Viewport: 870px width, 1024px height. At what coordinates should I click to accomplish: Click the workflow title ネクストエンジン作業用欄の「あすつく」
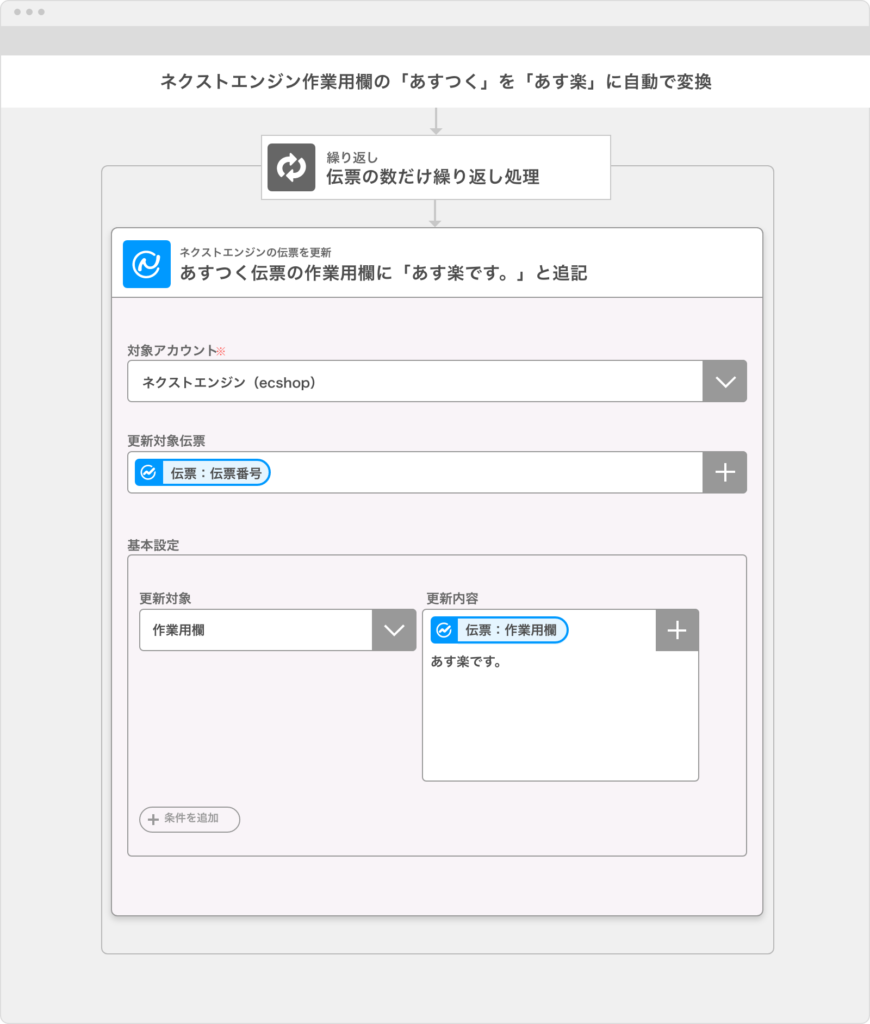point(436,82)
